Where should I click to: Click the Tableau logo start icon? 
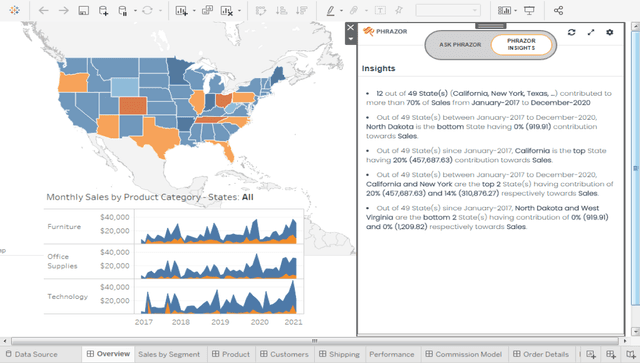click(14, 10)
